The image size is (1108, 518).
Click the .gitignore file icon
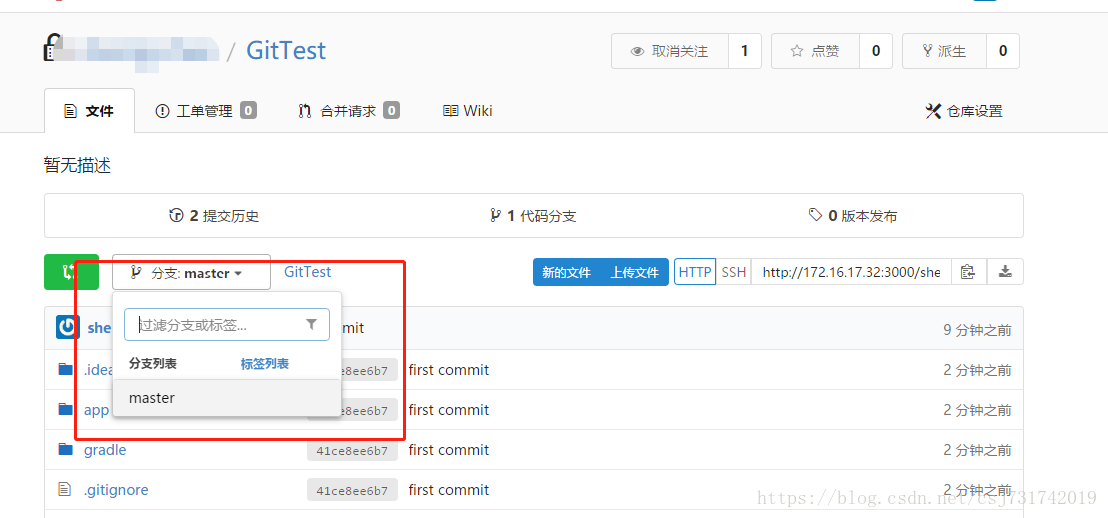point(65,489)
